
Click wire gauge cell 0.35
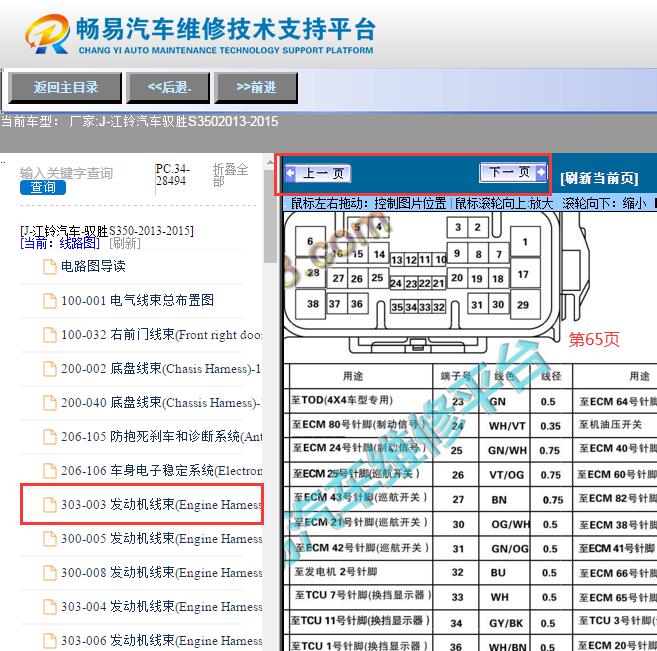coord(551,426)
